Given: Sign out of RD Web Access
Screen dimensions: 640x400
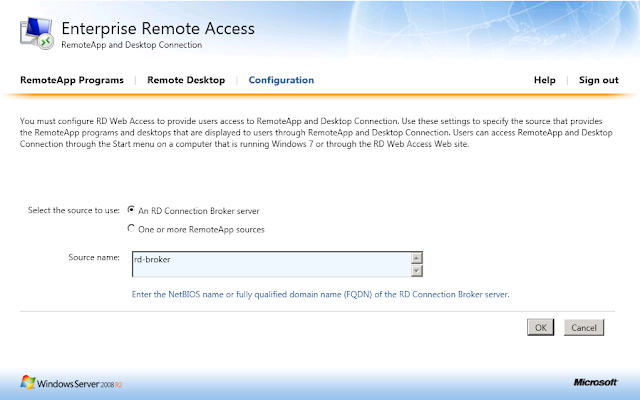Looking at the screenshot, I should (x=599, y=80).
